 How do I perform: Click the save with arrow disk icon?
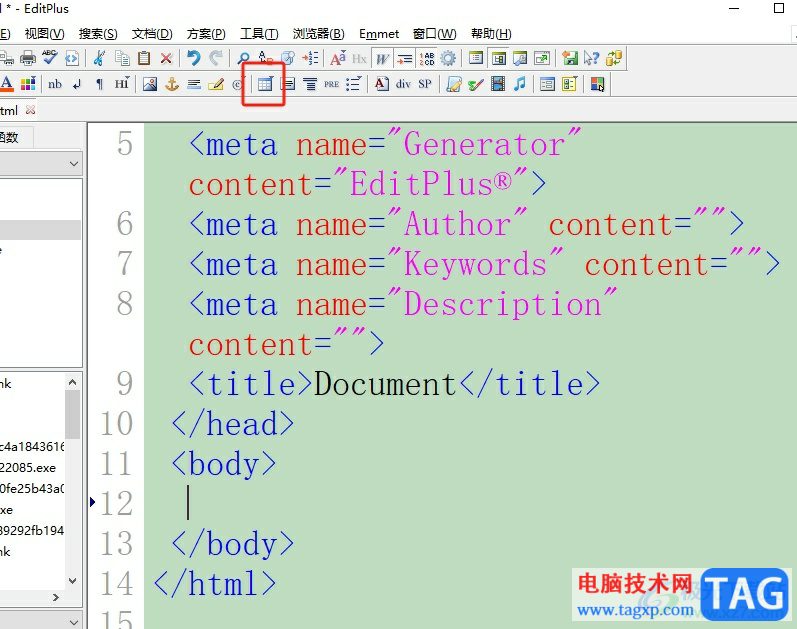point(570,58)
